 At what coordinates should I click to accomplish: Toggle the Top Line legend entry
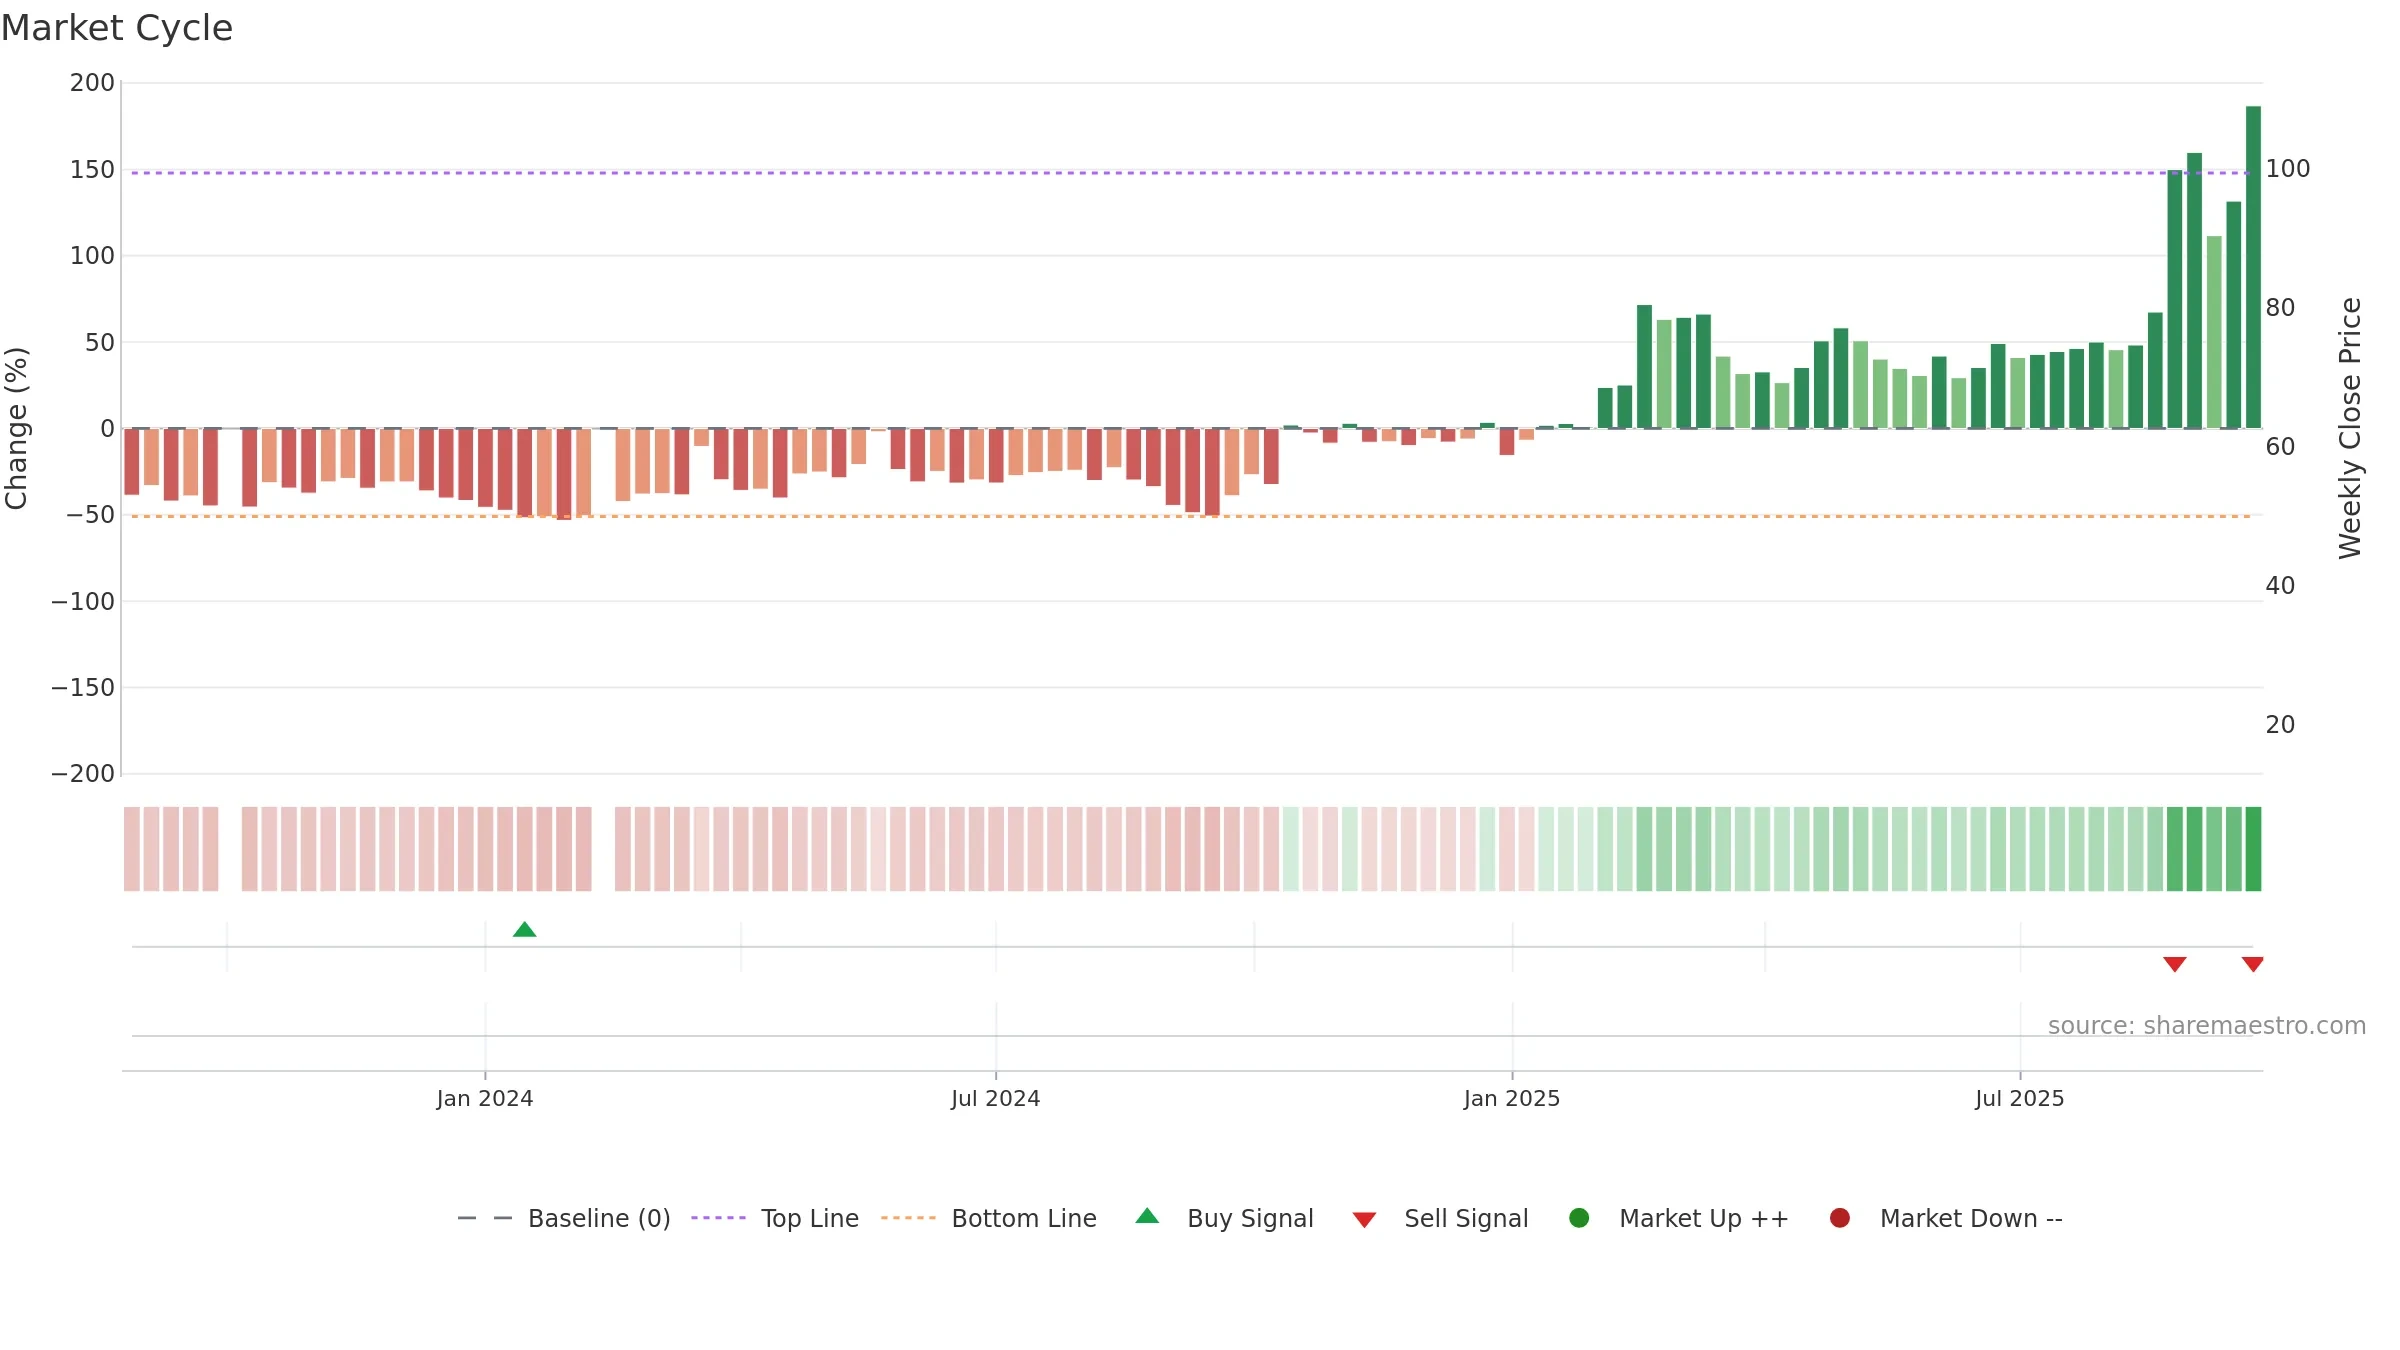pos(775,1218)
